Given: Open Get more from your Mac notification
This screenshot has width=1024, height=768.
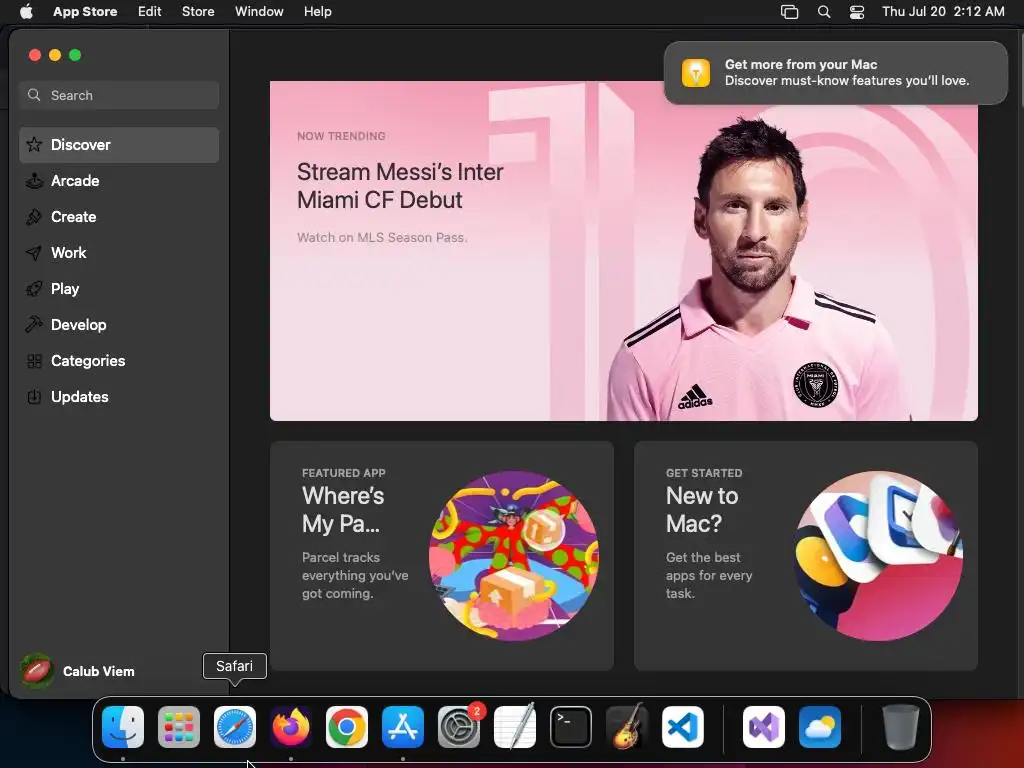Looking at the screenshot, I should [x=836, y=72].
